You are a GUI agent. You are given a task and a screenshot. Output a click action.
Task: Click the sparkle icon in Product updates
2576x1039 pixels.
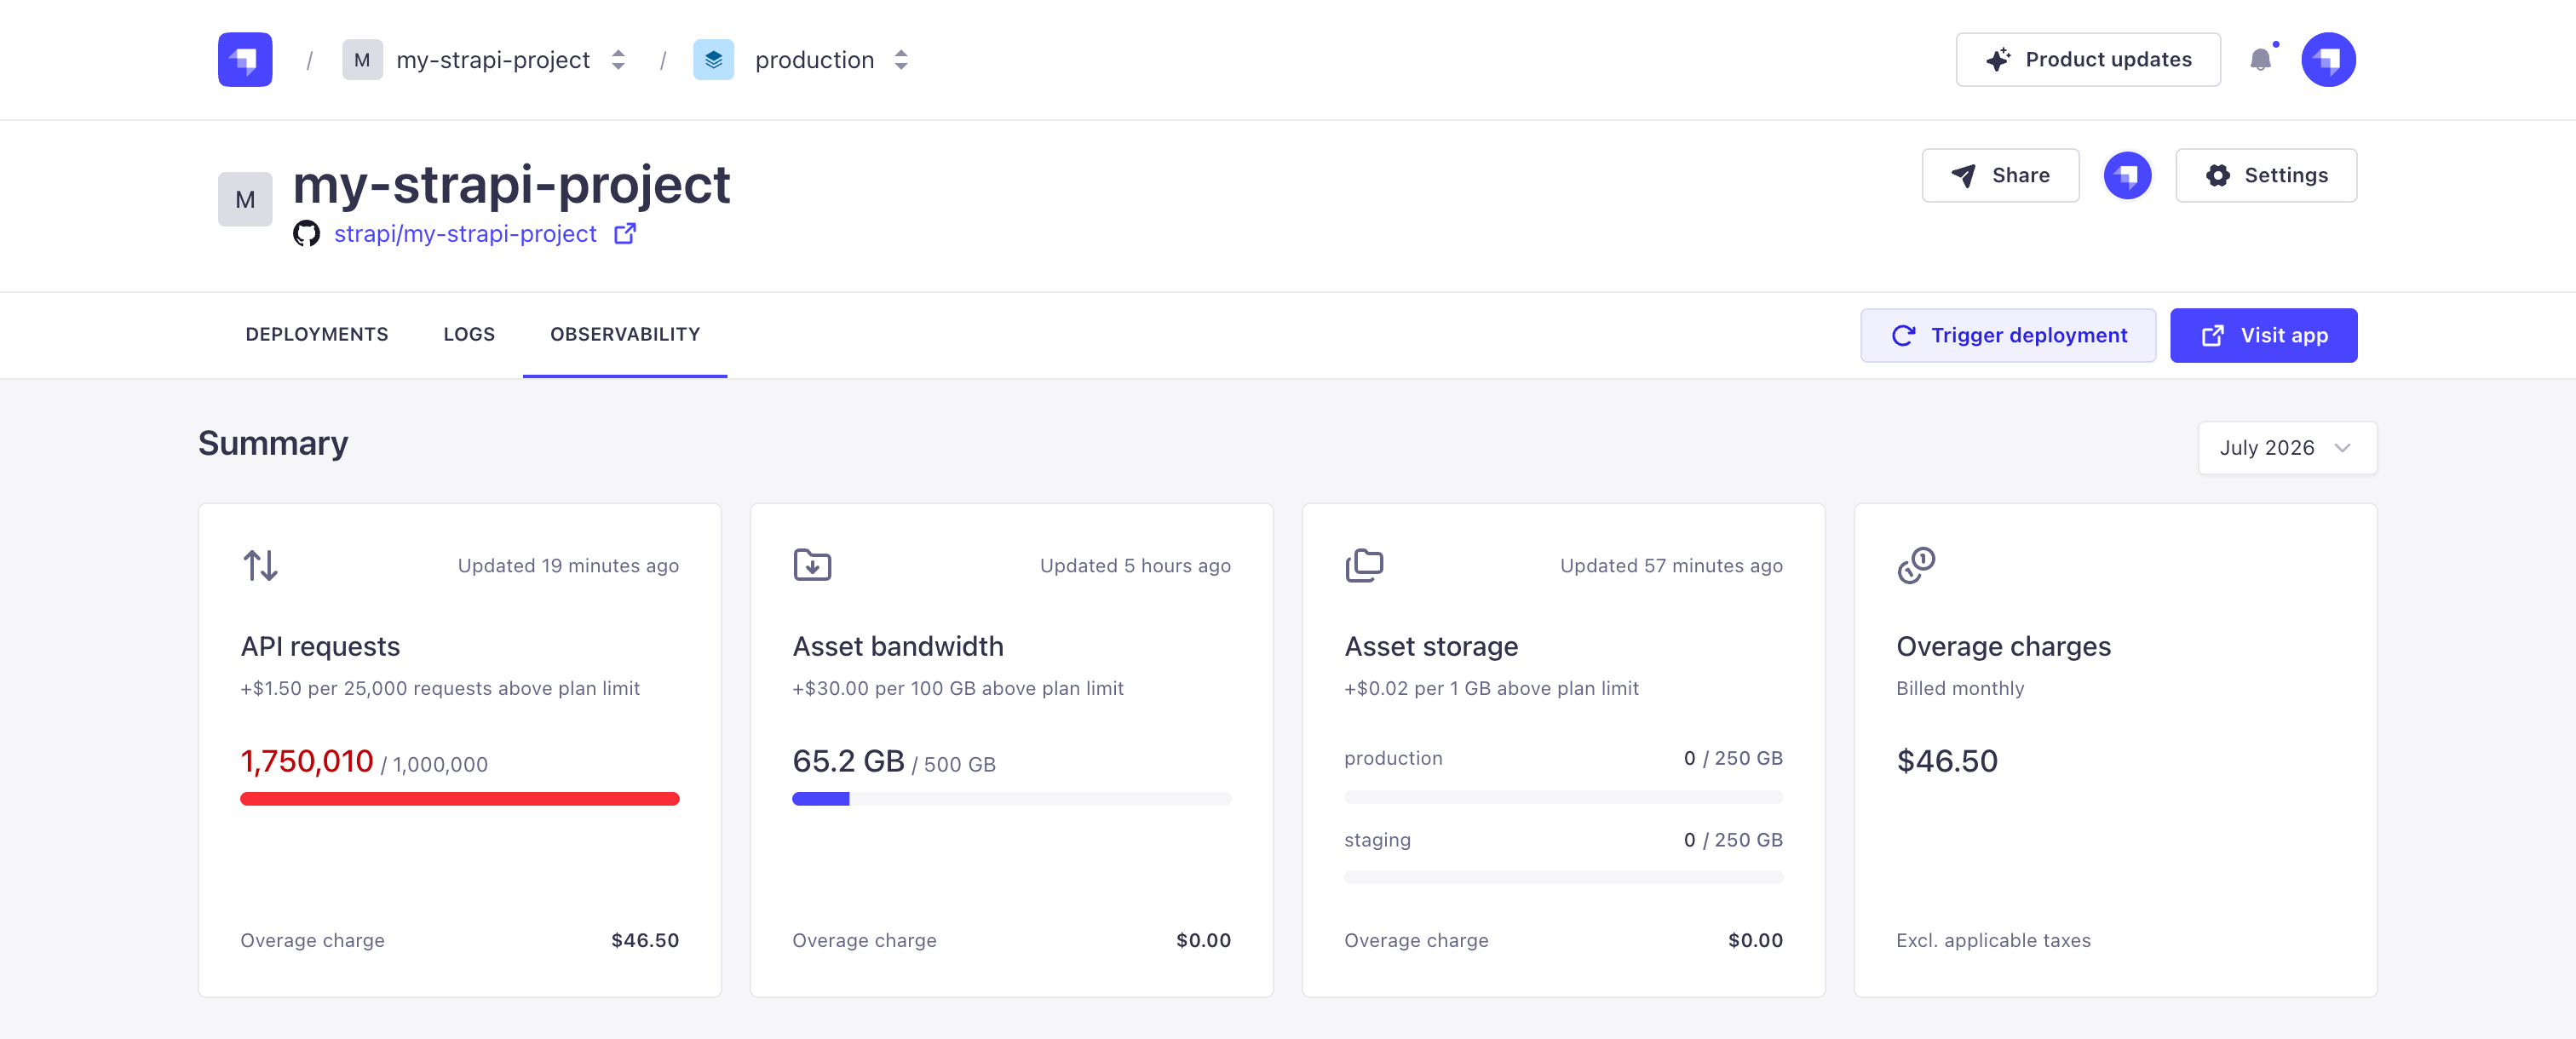[1998, 60]
